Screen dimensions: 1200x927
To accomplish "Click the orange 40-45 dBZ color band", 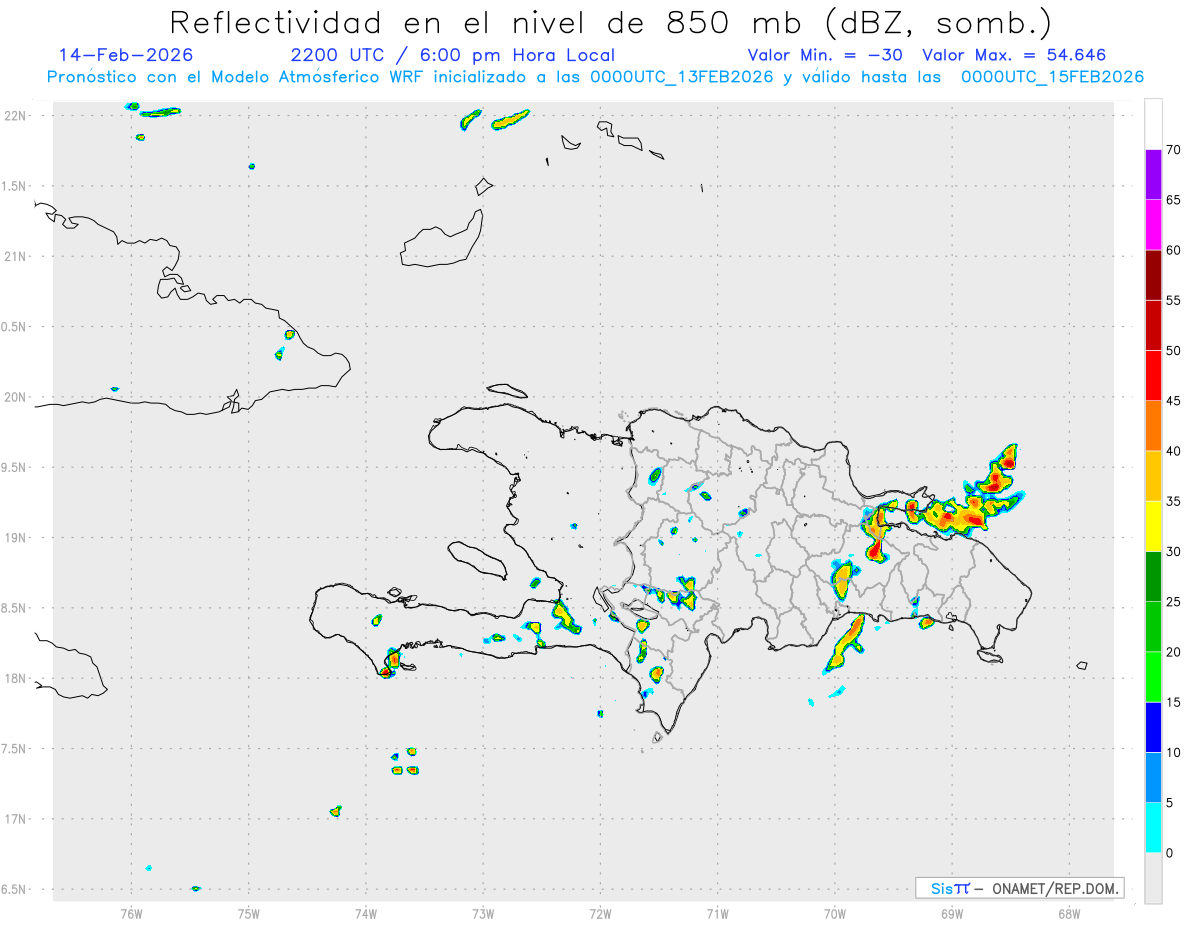I will (1153, 426).
